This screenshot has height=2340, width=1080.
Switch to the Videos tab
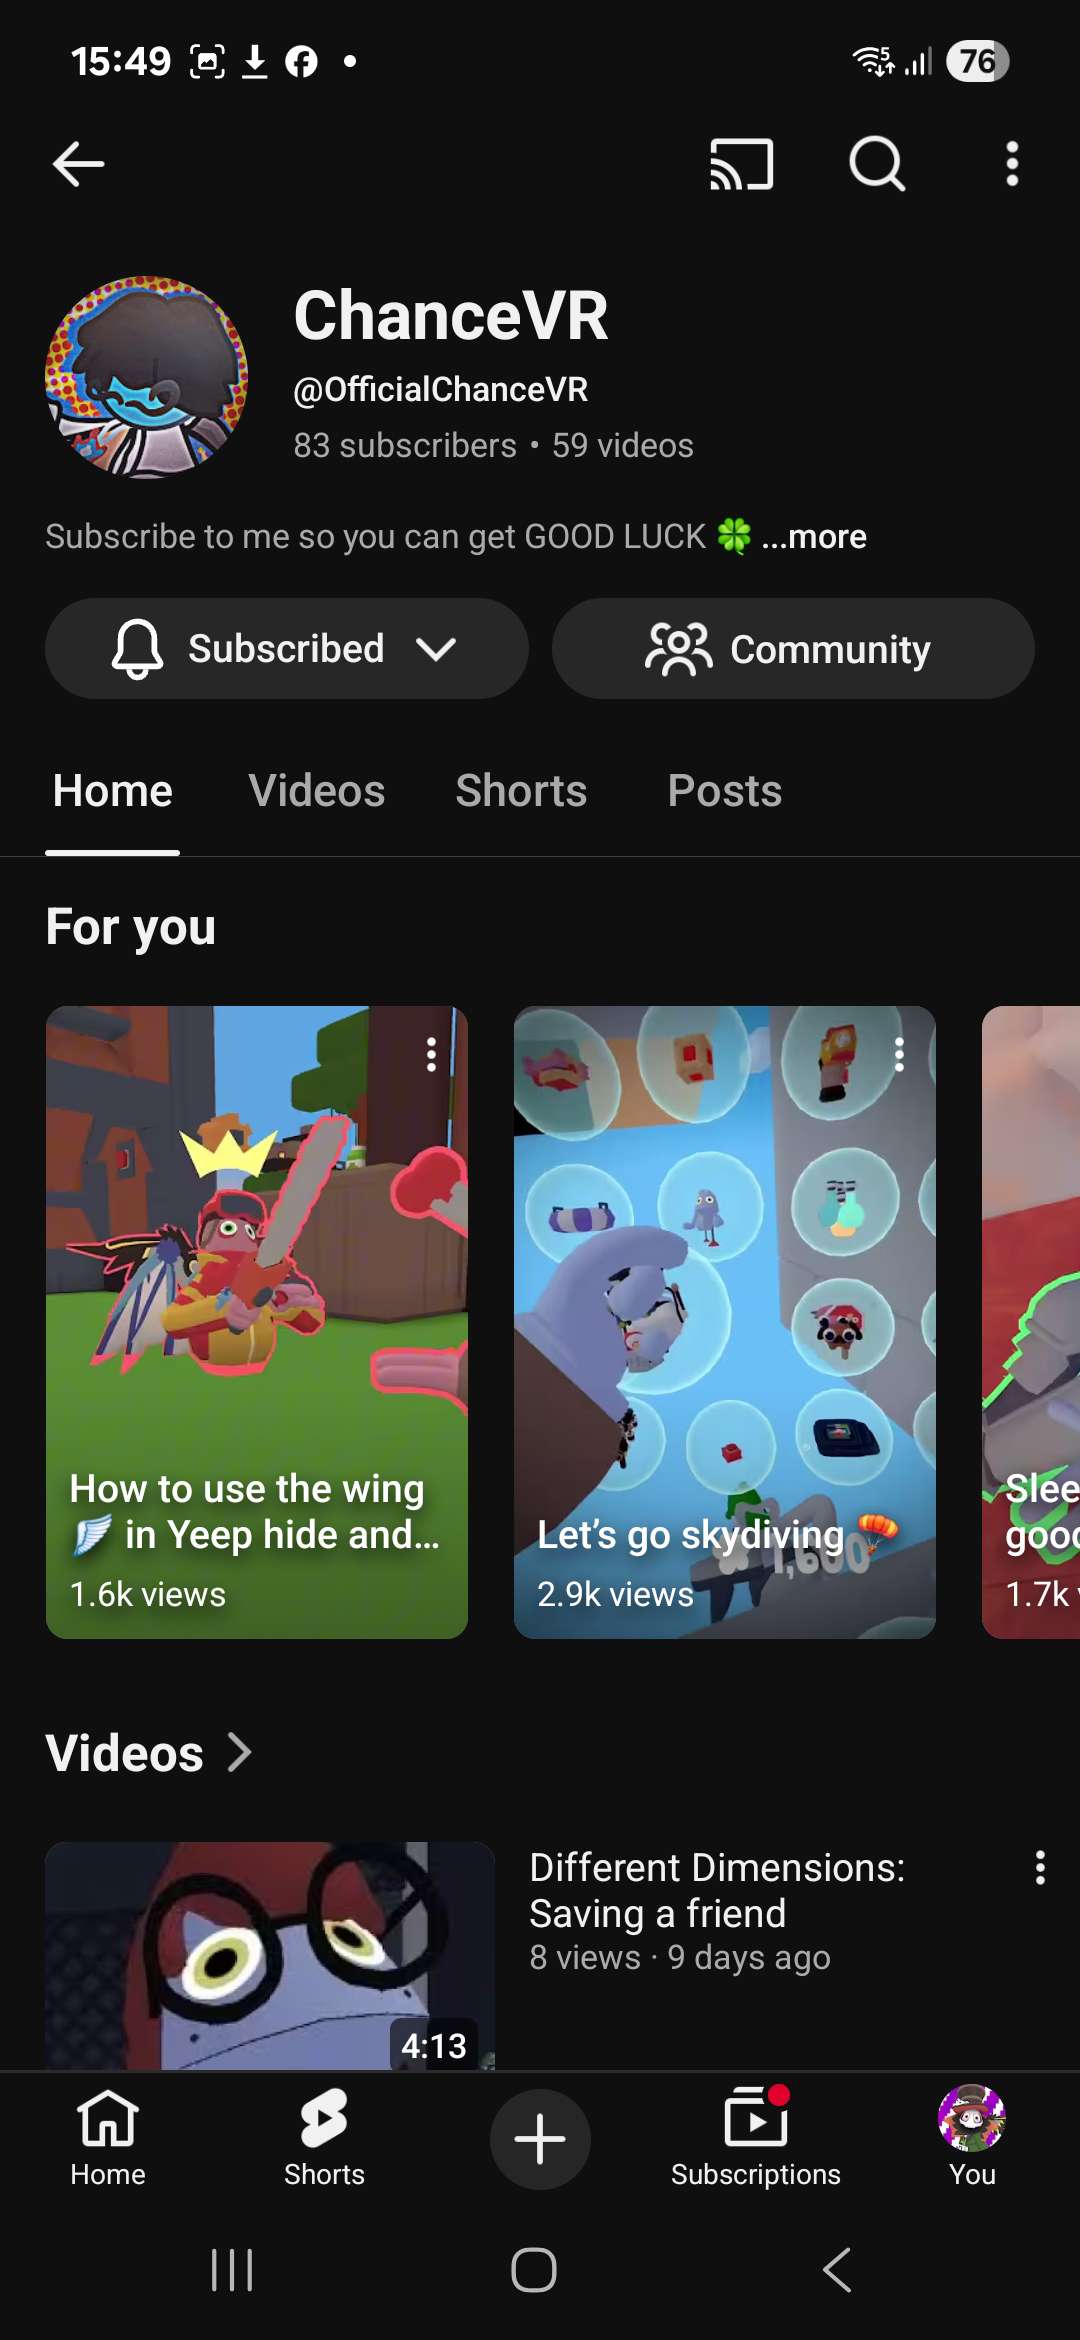coord(316,791)
